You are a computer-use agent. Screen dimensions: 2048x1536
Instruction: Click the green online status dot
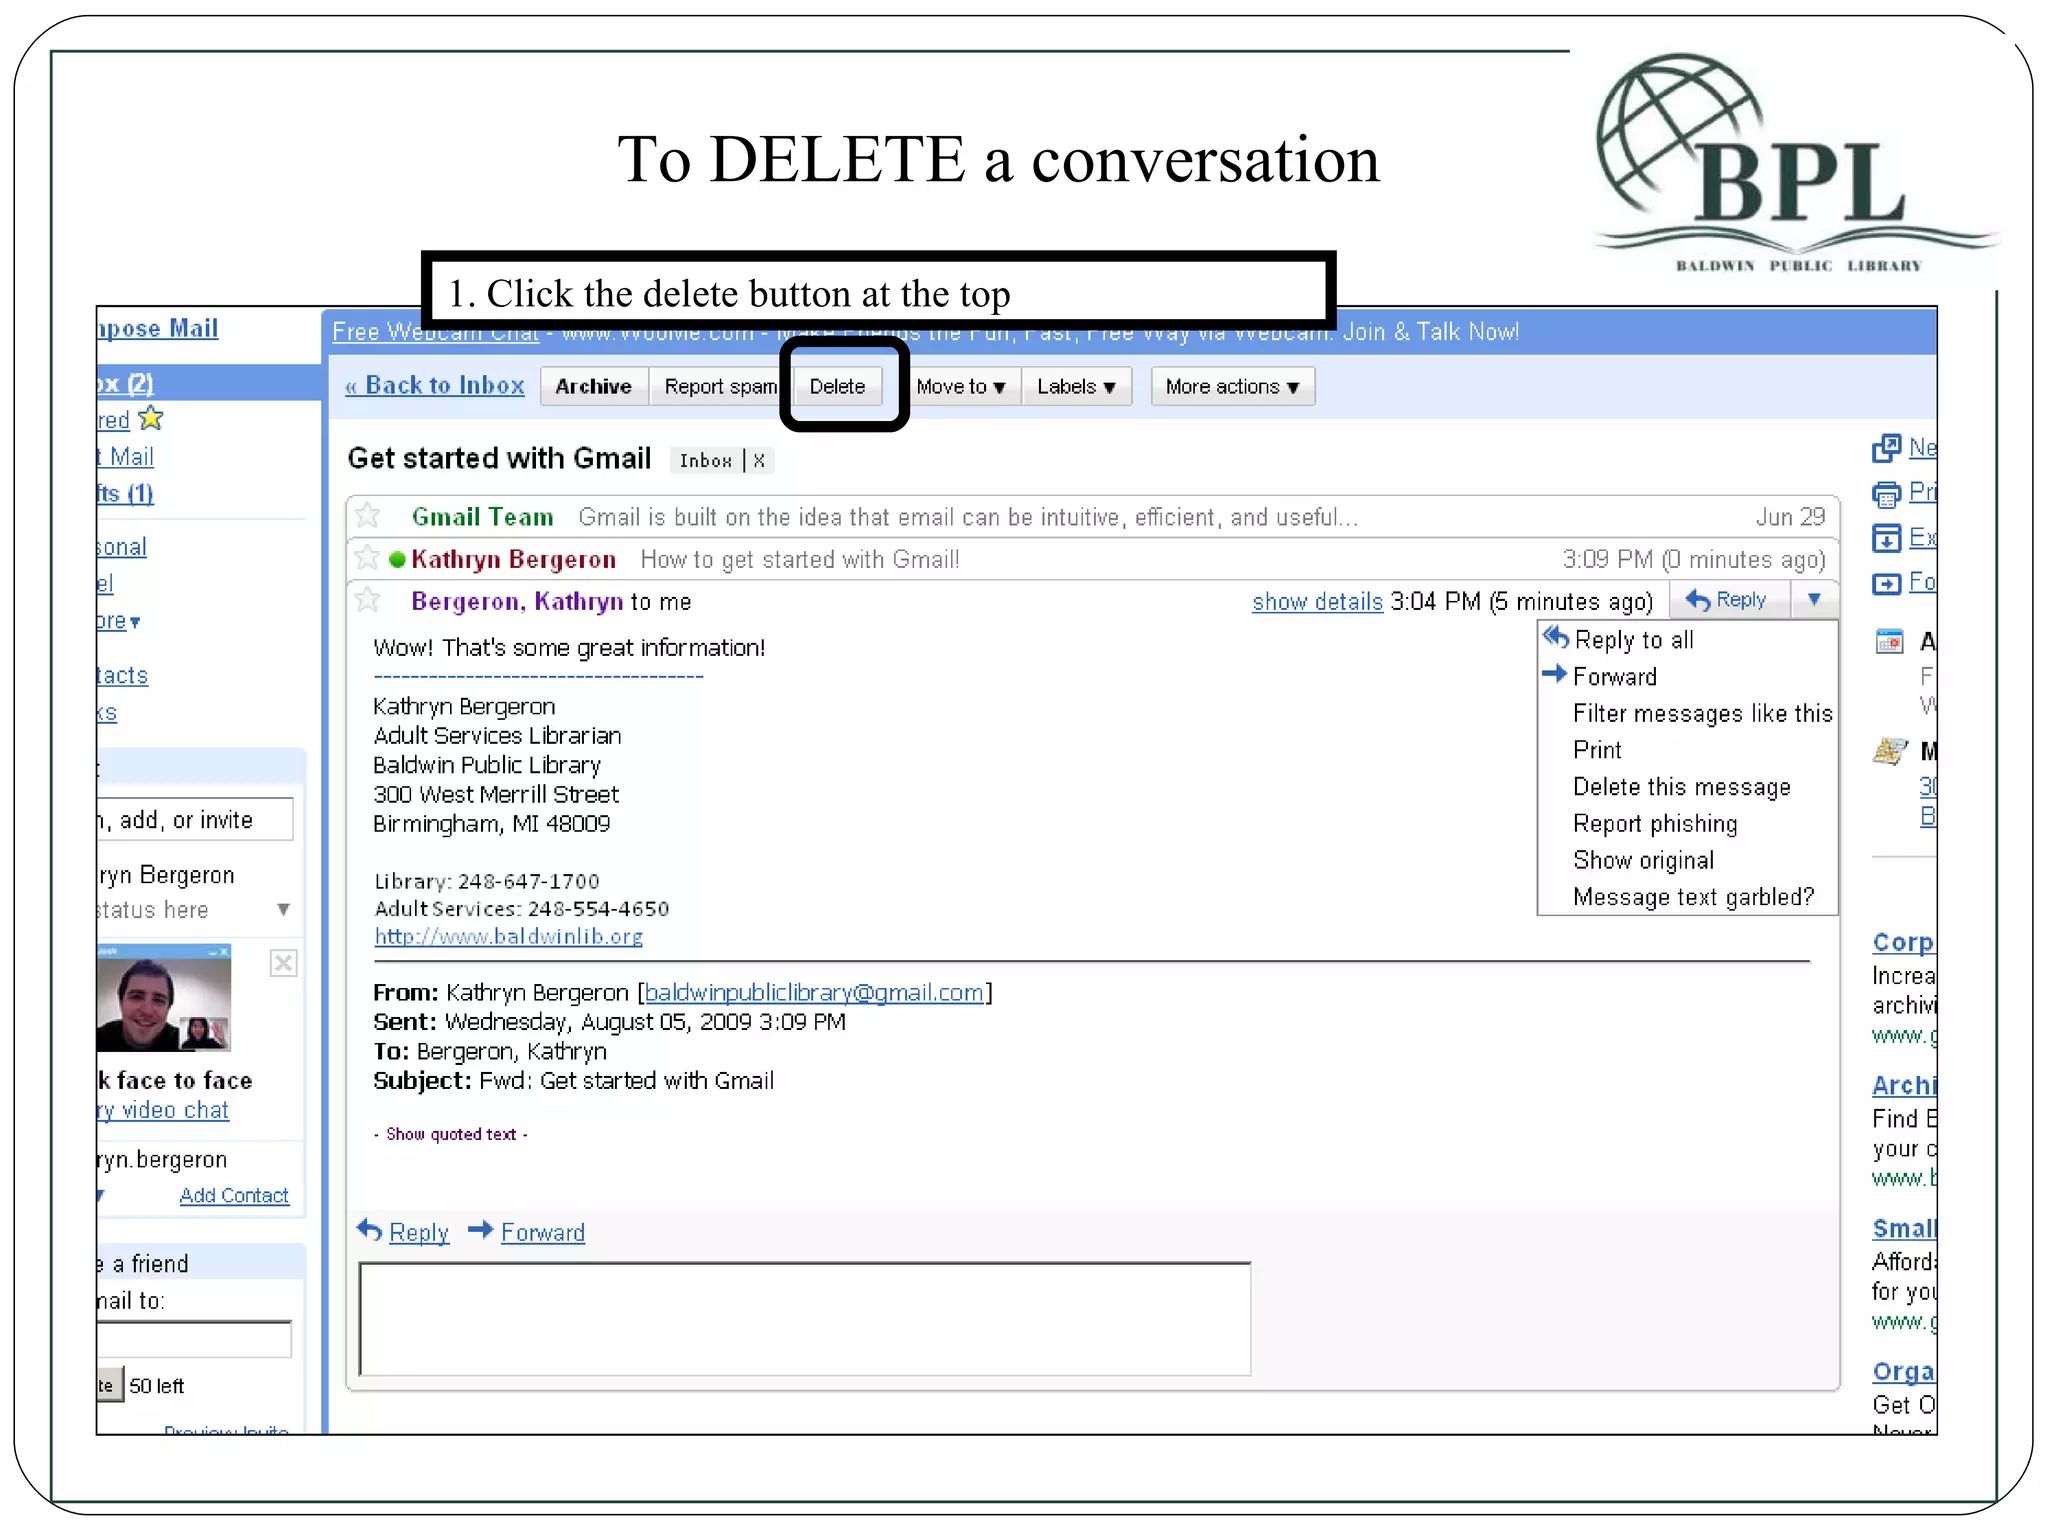[x=397, y=559]
